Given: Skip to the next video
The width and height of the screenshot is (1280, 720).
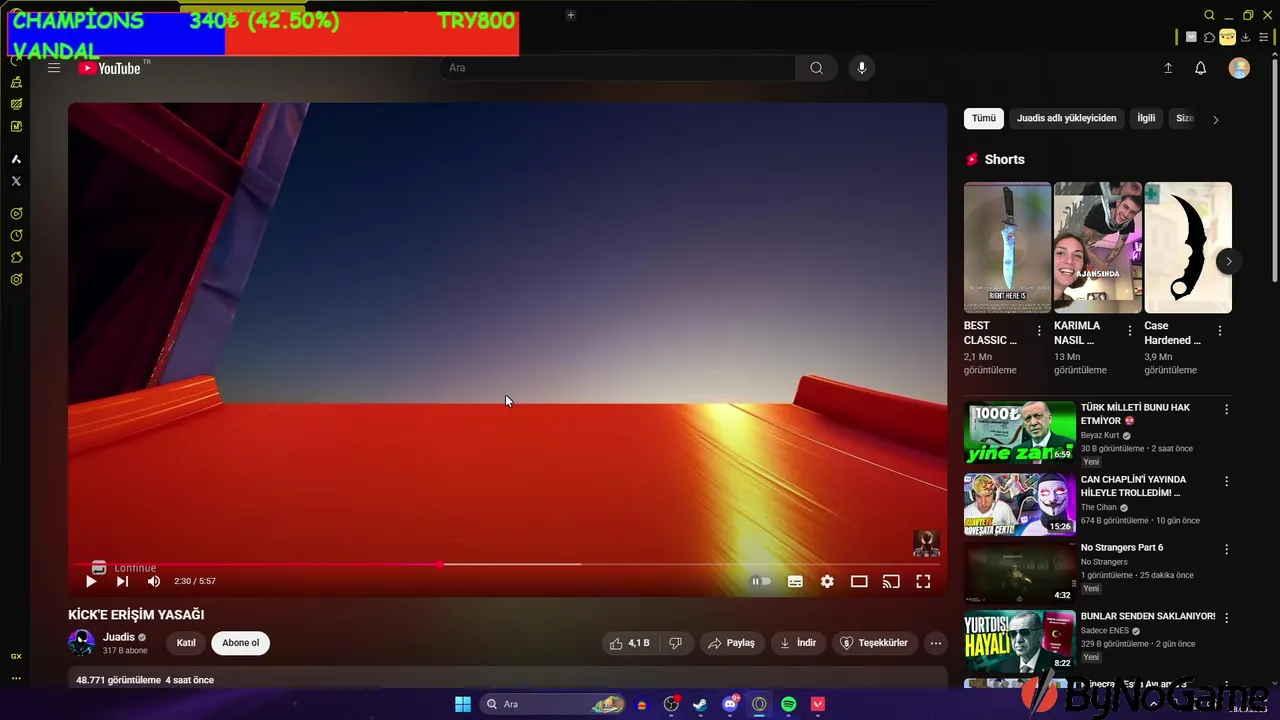Looking at the screenshot, I should click(122, 581).
